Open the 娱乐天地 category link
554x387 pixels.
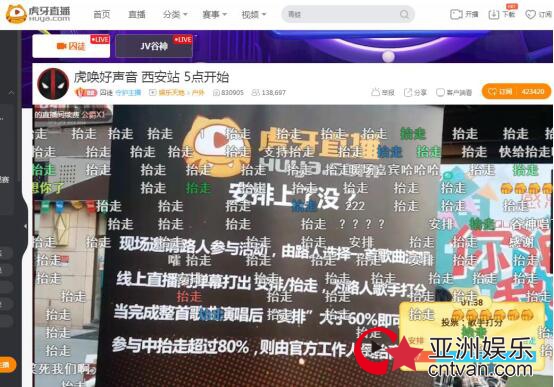pyautogui.click(x=172, y=93)
